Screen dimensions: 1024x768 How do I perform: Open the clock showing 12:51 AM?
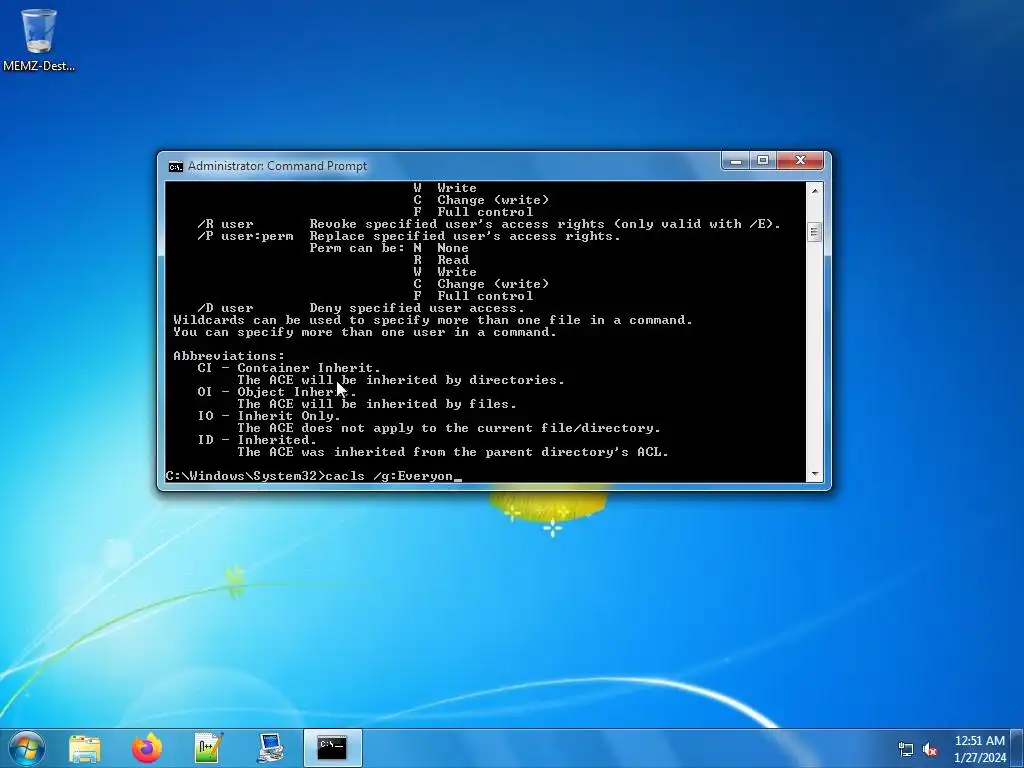[980, 749]
